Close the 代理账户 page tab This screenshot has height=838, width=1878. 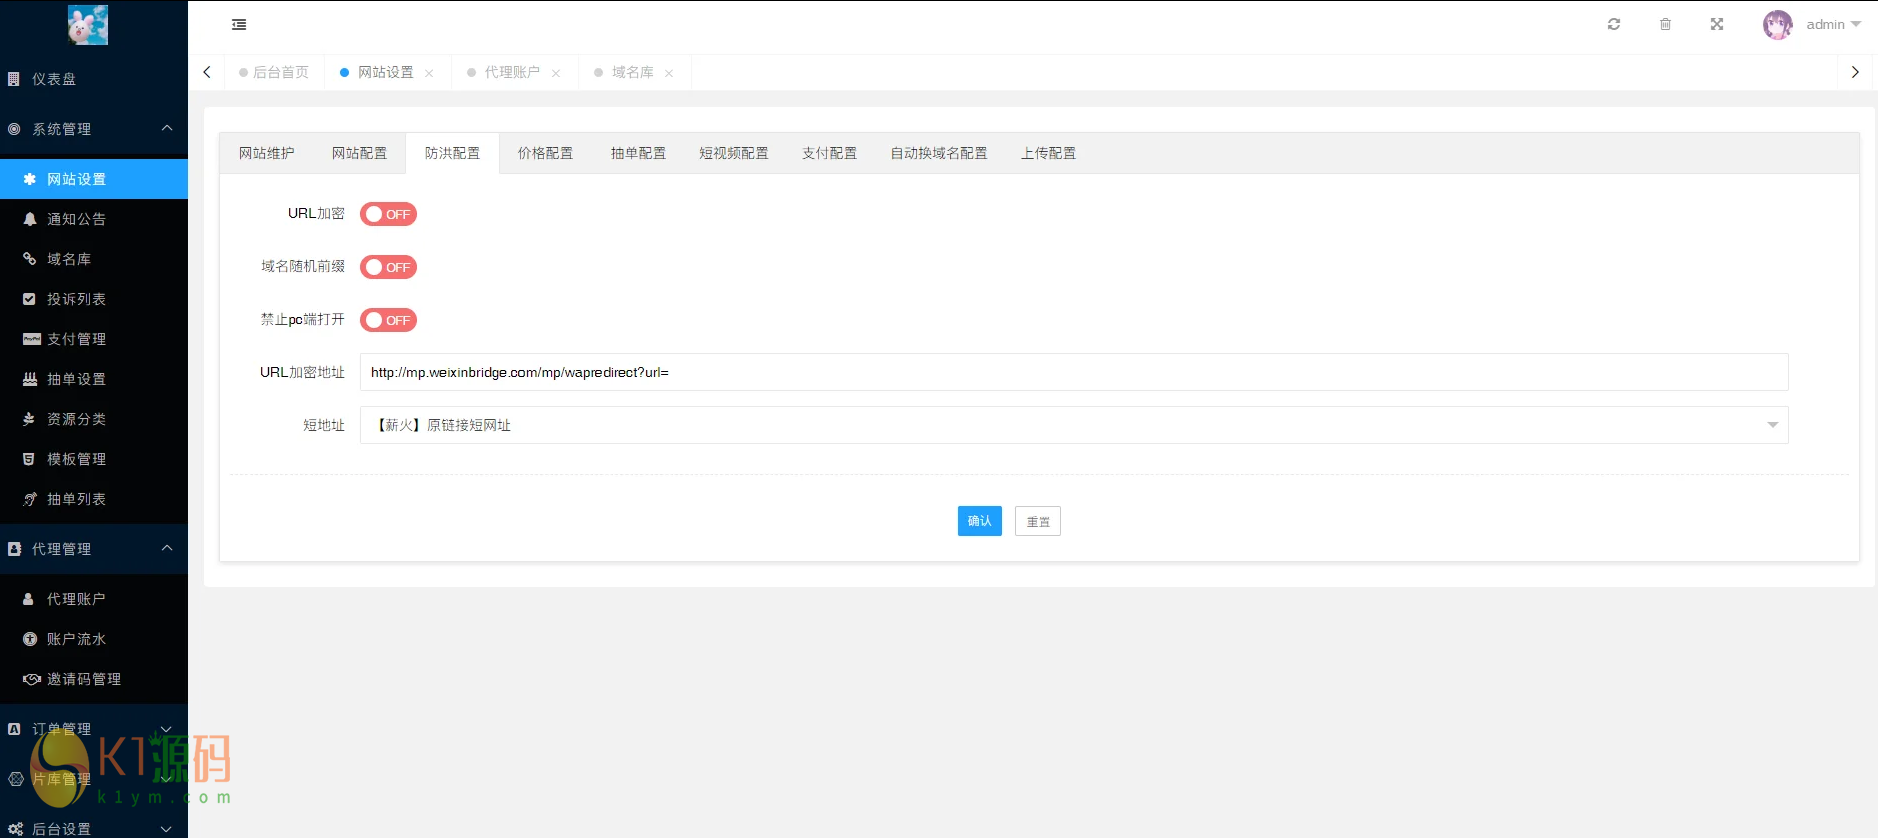[x=556, y=73]
